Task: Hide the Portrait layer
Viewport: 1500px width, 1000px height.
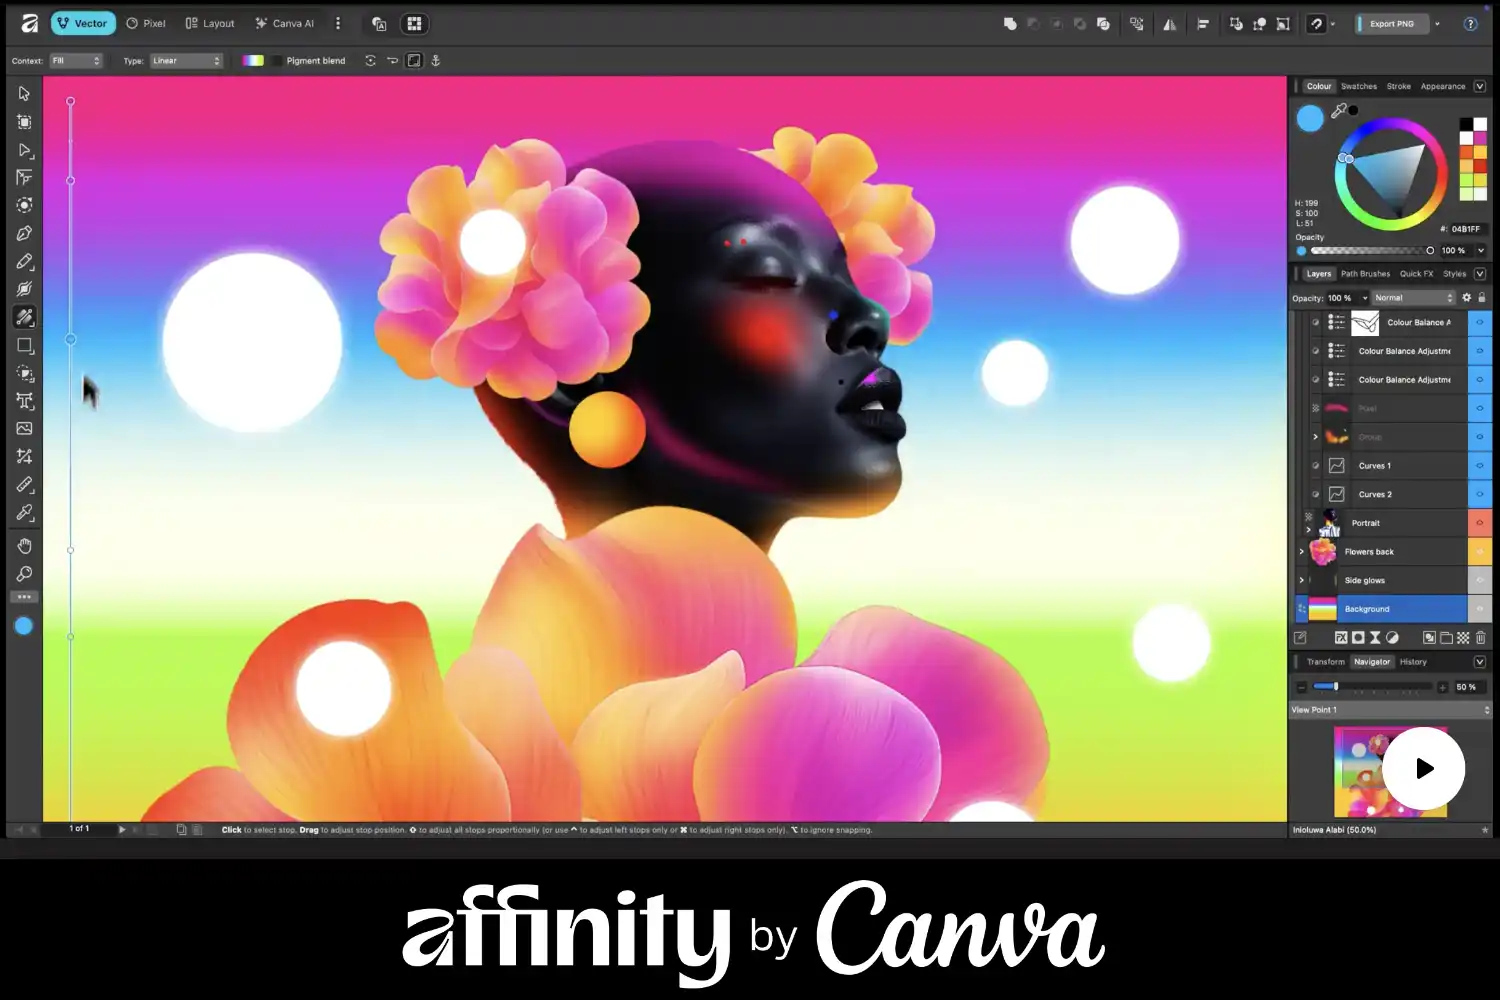Action: (1479, 523)
